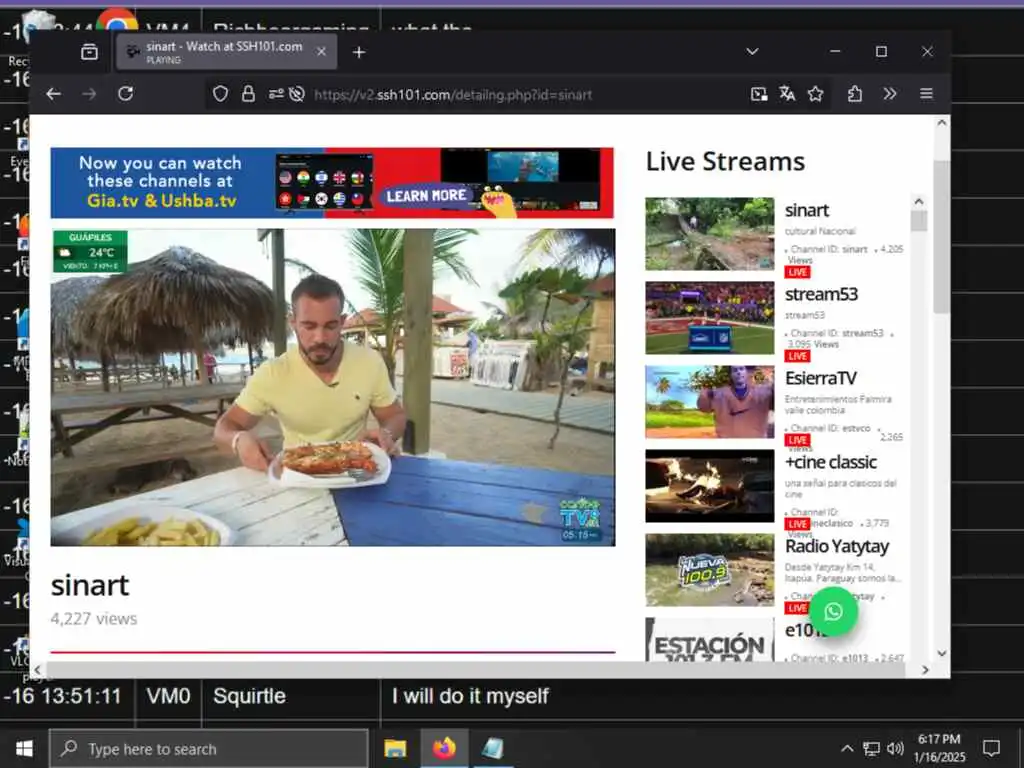The width and height of the screenshot is (1024, 768).
Task: Open the Firefox hamburger menu
Action: tap(926, 94)
